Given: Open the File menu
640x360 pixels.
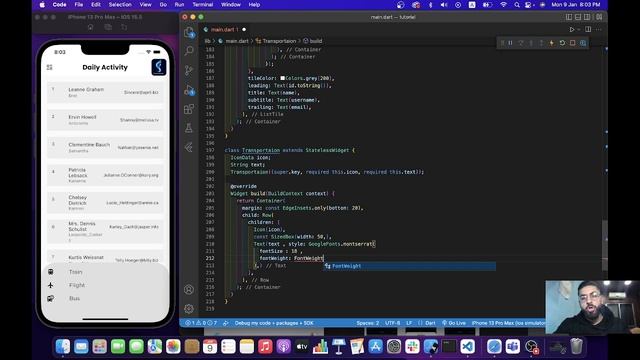Looking at the screenshot, I should tap(79, 4).
